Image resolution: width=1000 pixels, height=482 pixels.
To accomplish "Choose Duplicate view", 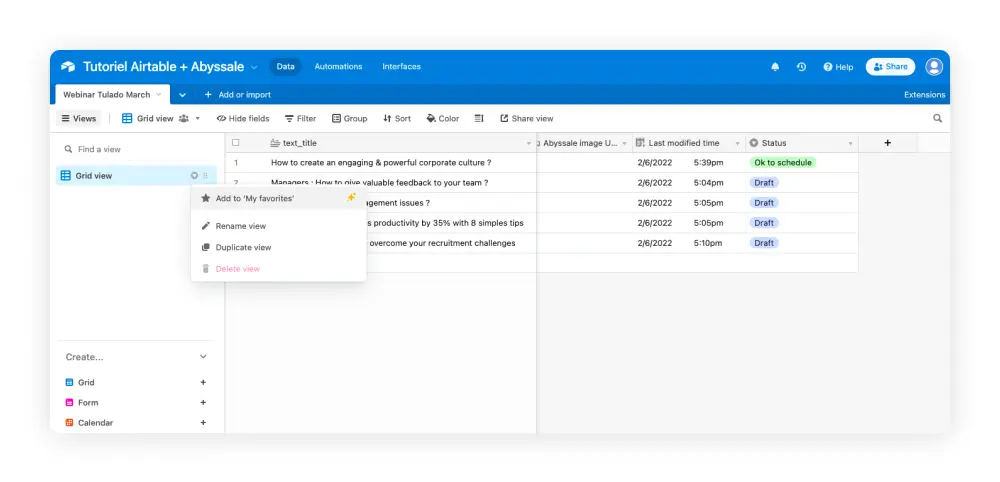I will pyautogui.click(x=278, y=247).
